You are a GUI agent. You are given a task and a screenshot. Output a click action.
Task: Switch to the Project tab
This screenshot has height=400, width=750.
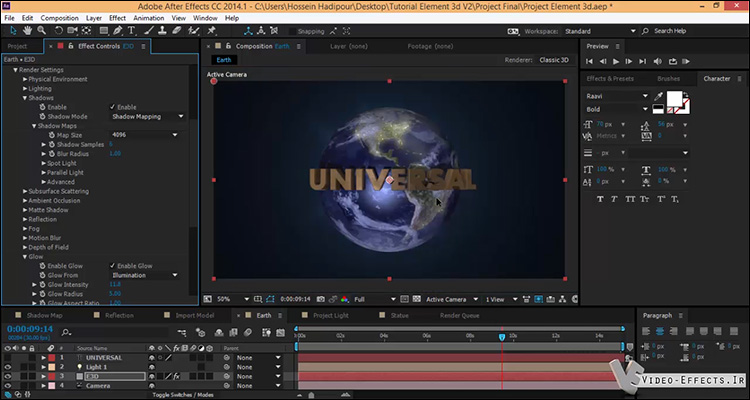(17, 46)
